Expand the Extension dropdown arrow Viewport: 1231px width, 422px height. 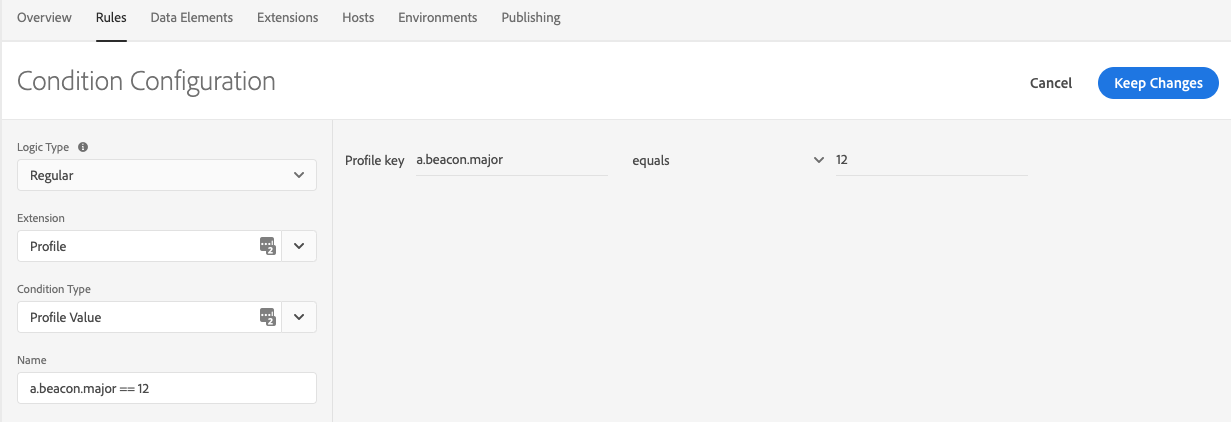(x=299, y=246)
